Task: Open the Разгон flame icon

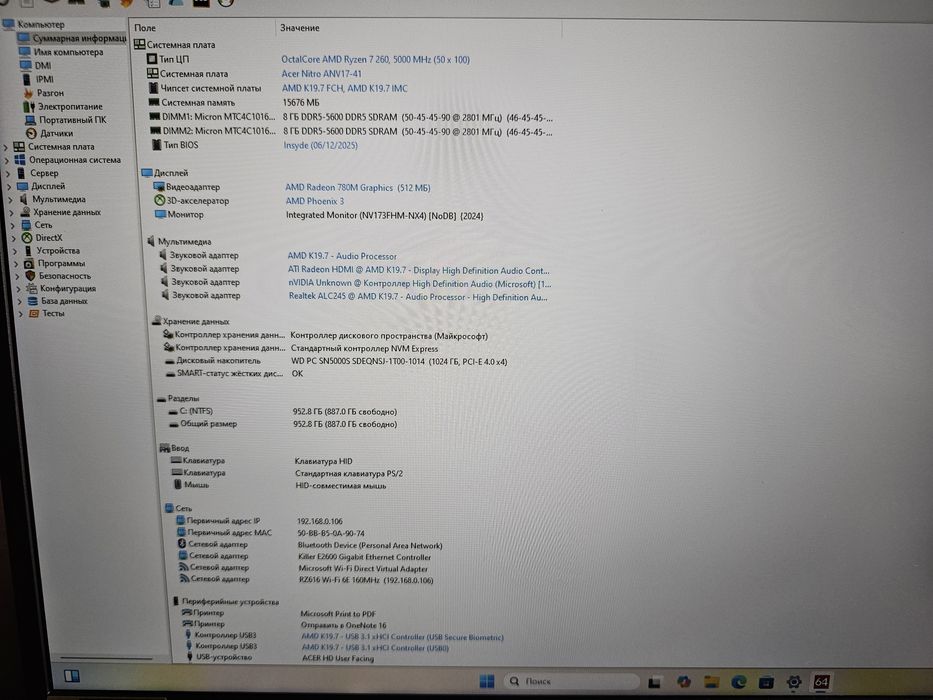Action: point(28,92)
